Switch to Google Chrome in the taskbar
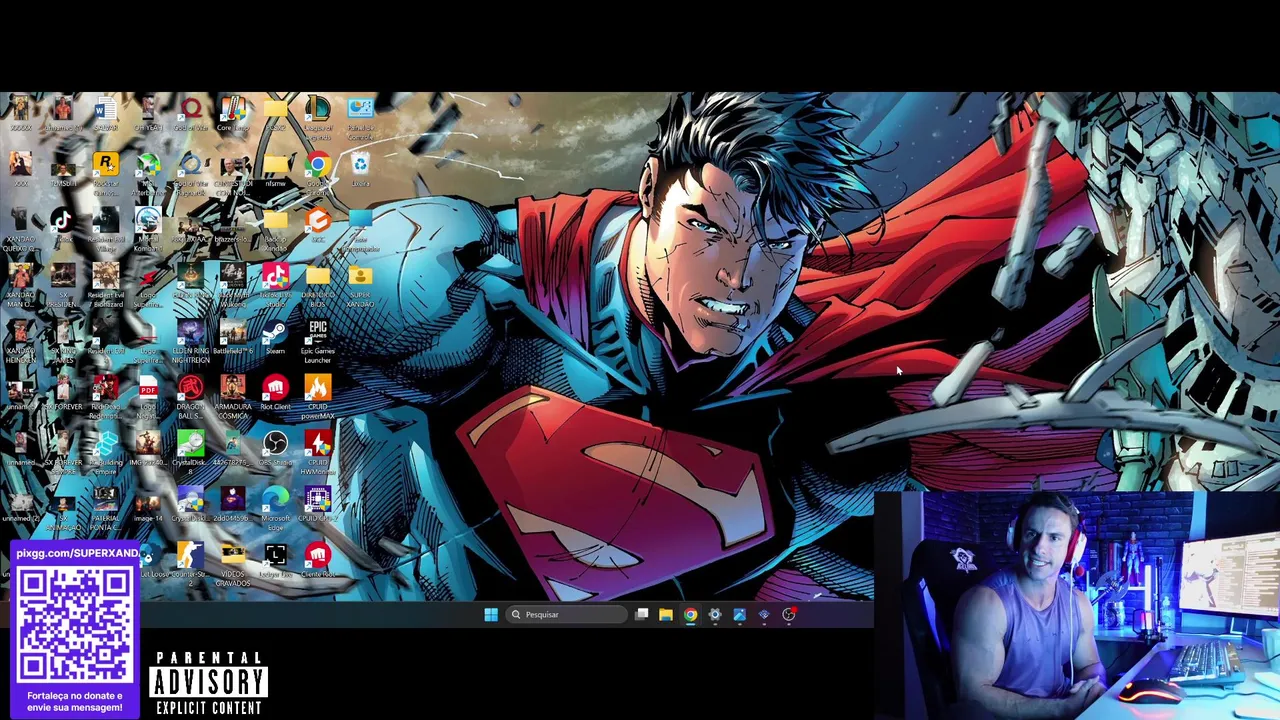The width and height of the screenshot is (1280, 720). [x=690, y=615]
